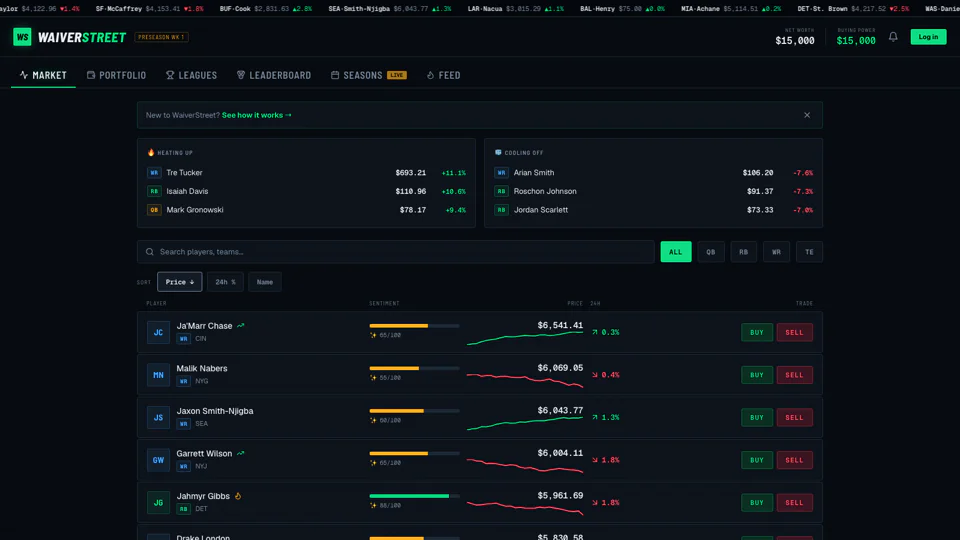The width and height of the screenshot is (960, 540).
Task: Click the QB badge next to Mark Gronowski
Action: pyautogui.click(x=154, y=210)
